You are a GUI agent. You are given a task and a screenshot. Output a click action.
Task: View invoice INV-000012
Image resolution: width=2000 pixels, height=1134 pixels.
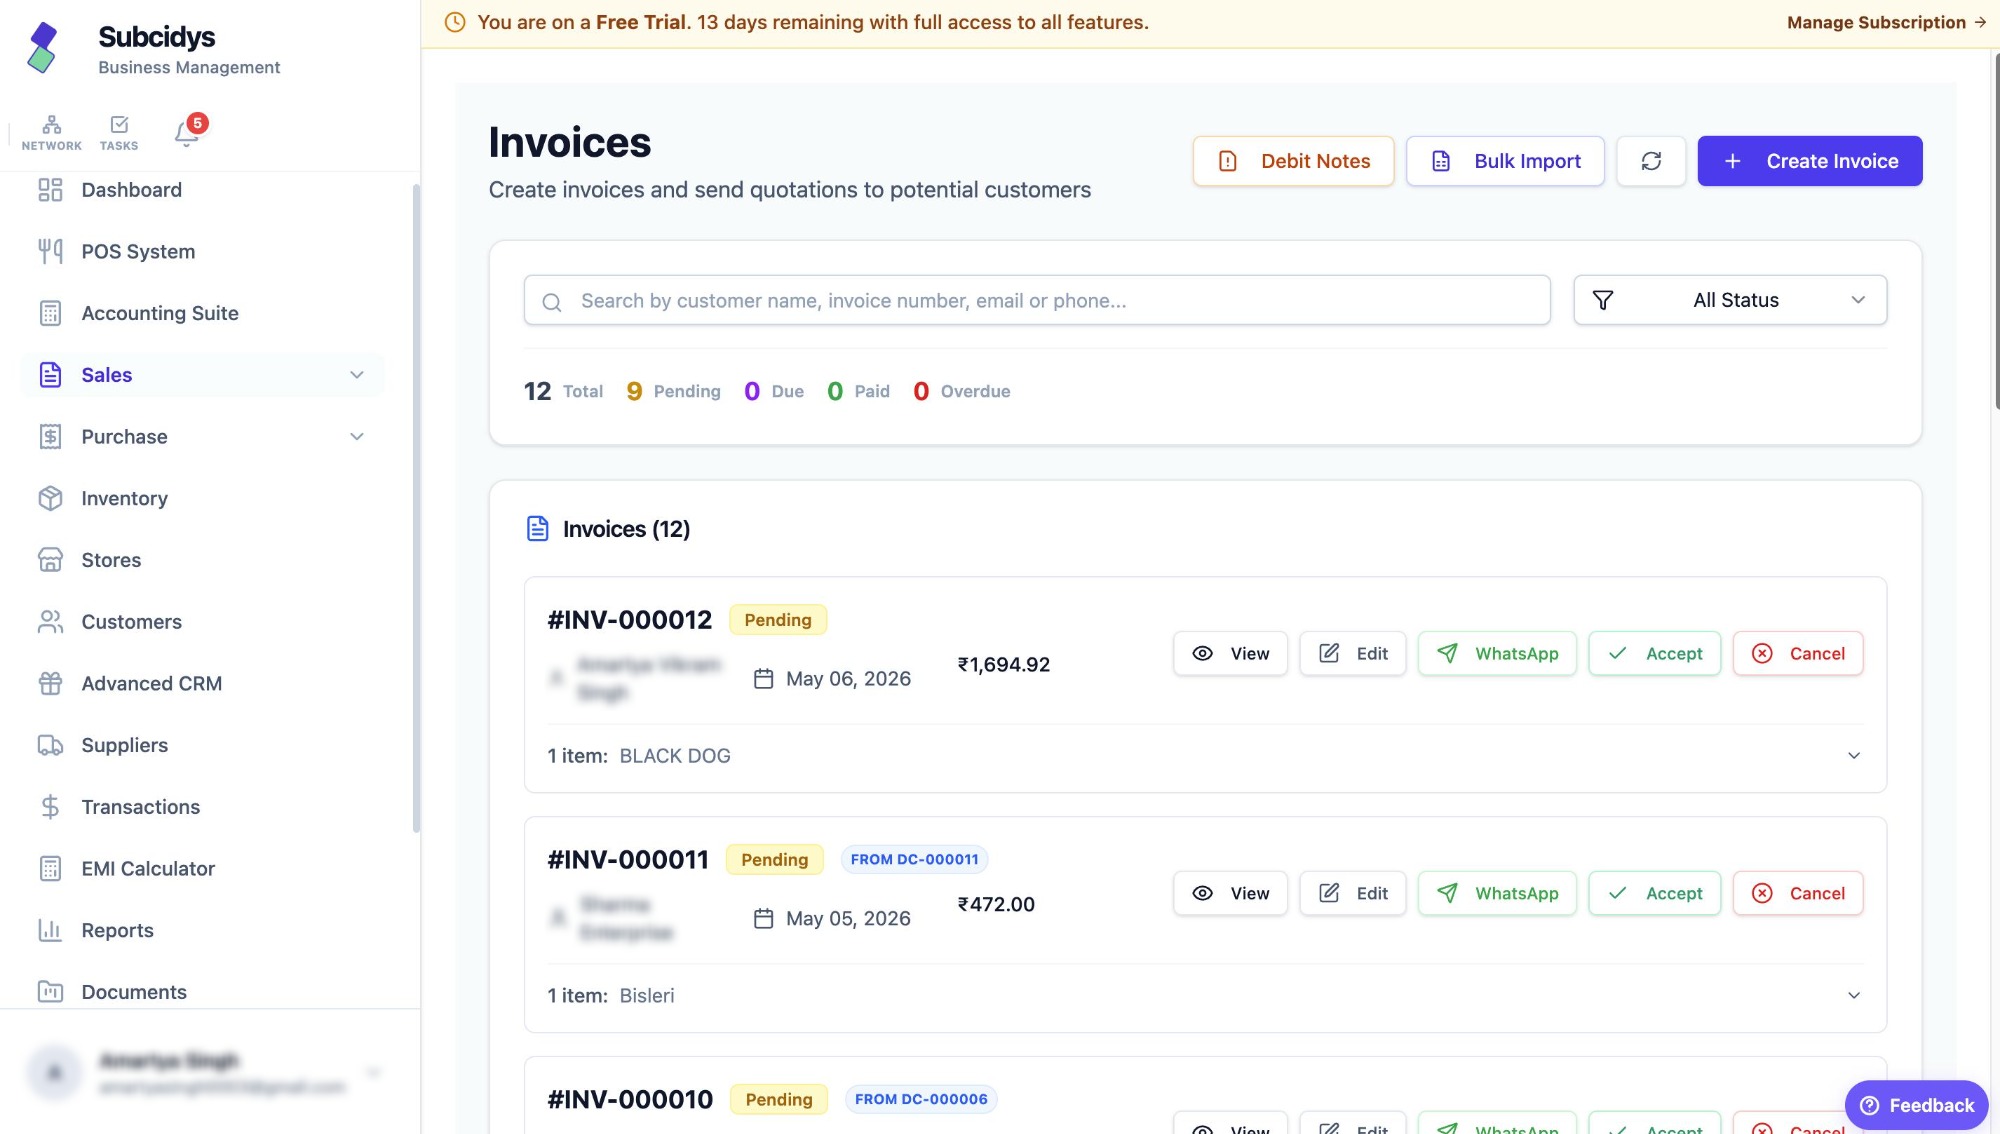[1230, 653]
